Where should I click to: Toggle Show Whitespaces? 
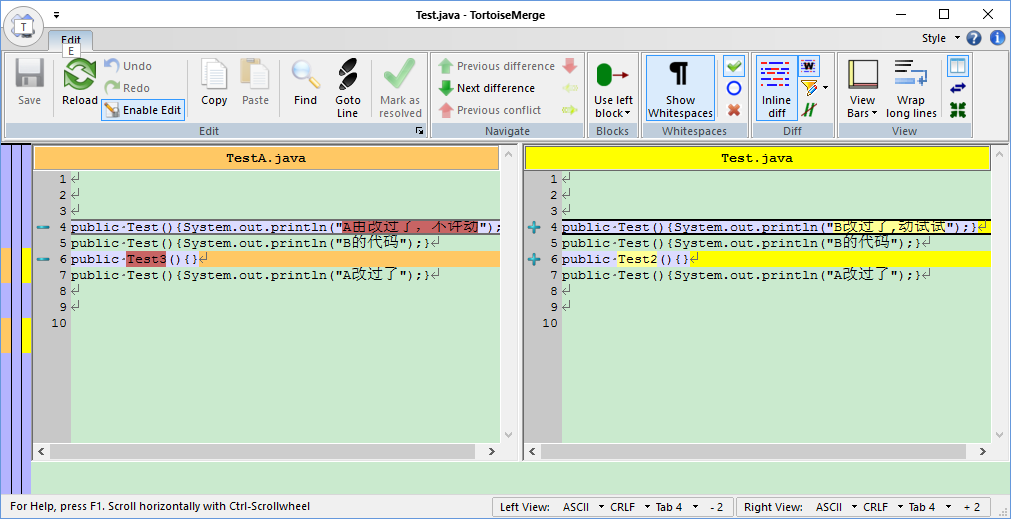click(x=680, y=88)
